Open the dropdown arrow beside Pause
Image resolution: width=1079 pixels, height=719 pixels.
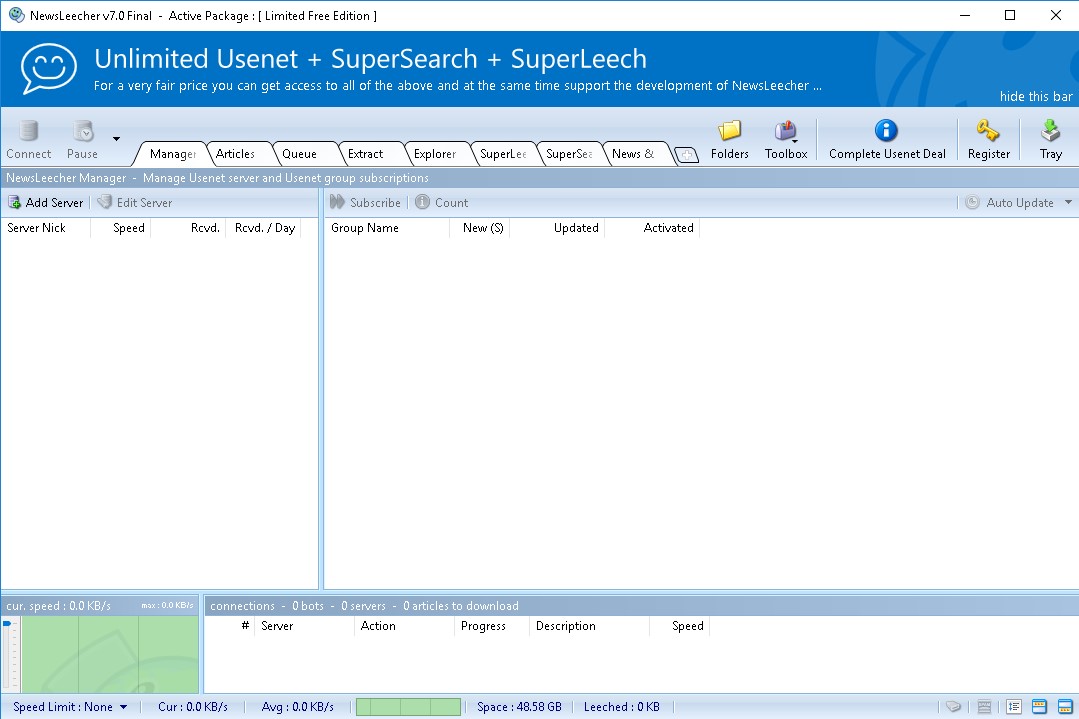116,139
